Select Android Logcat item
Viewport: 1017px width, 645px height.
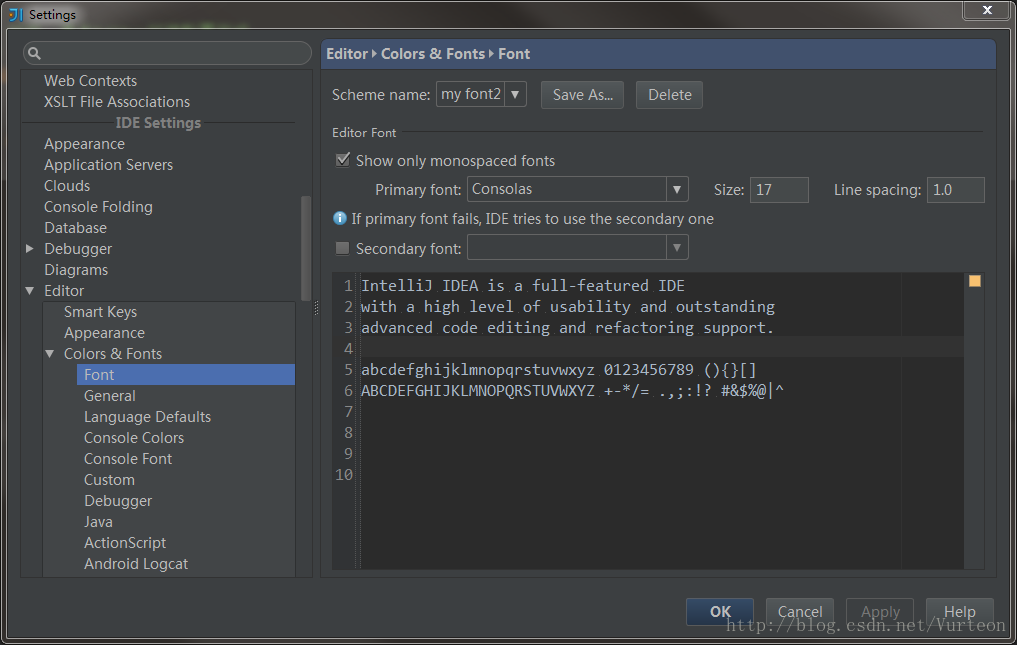point(136,564)
